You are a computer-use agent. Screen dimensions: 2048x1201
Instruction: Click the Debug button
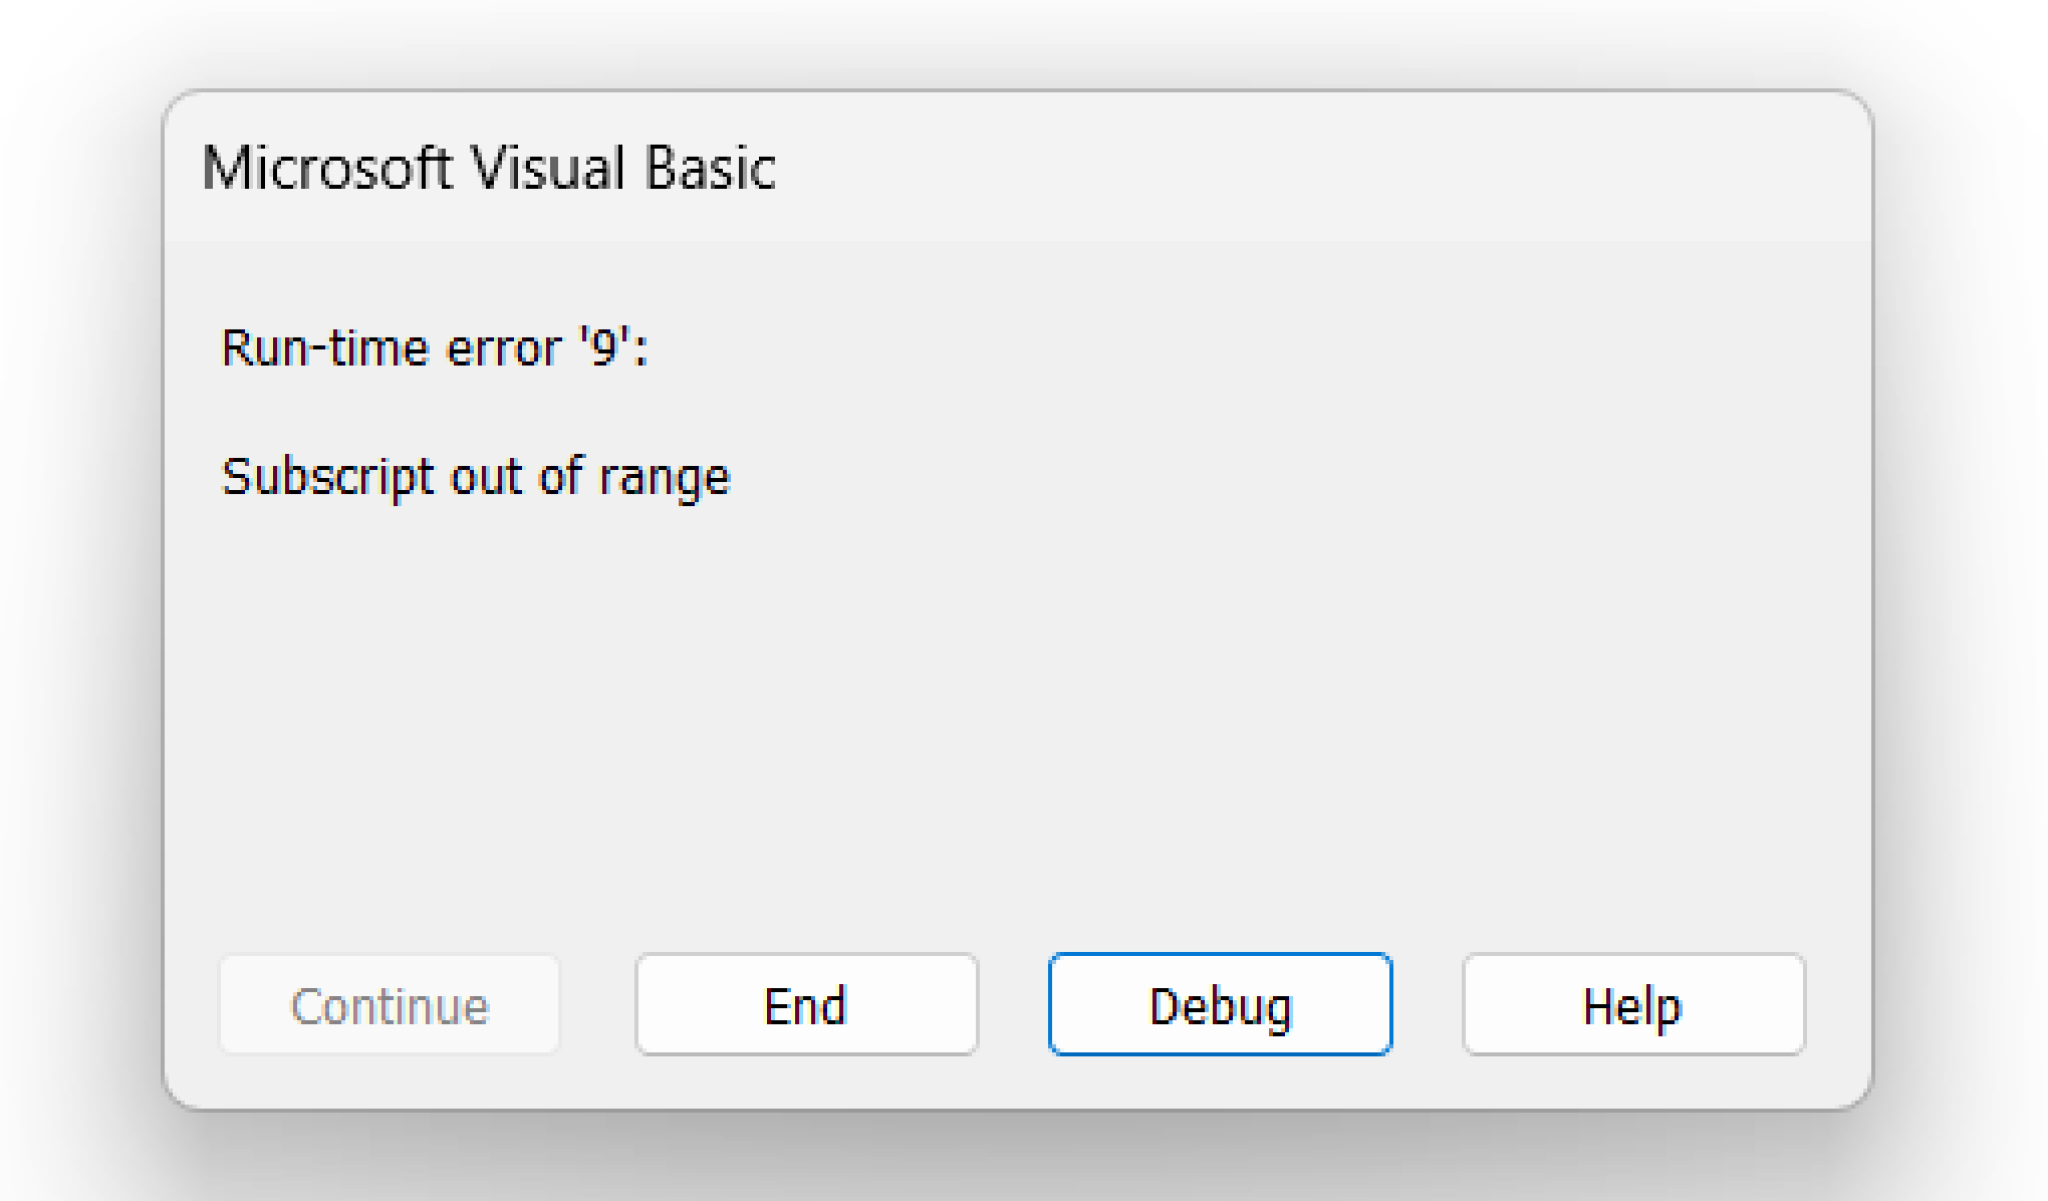pos(1220,1005)
